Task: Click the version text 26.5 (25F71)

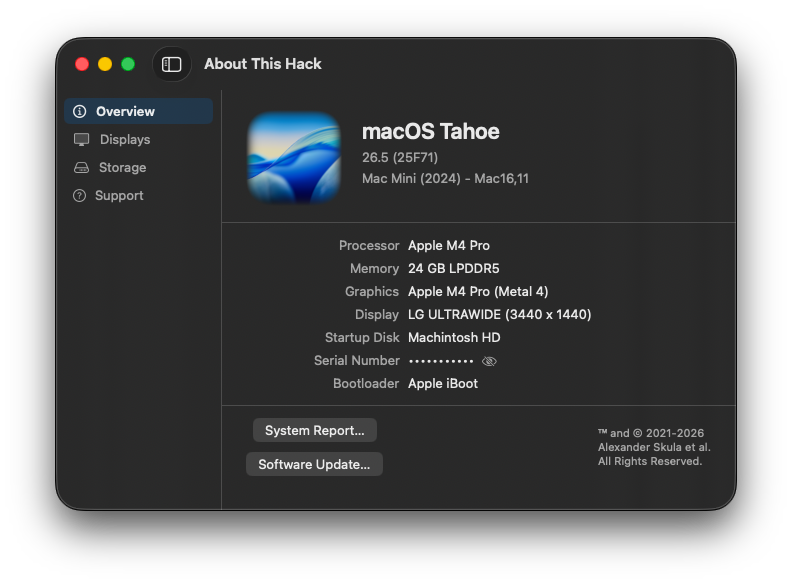Action: tap(400, 158)
